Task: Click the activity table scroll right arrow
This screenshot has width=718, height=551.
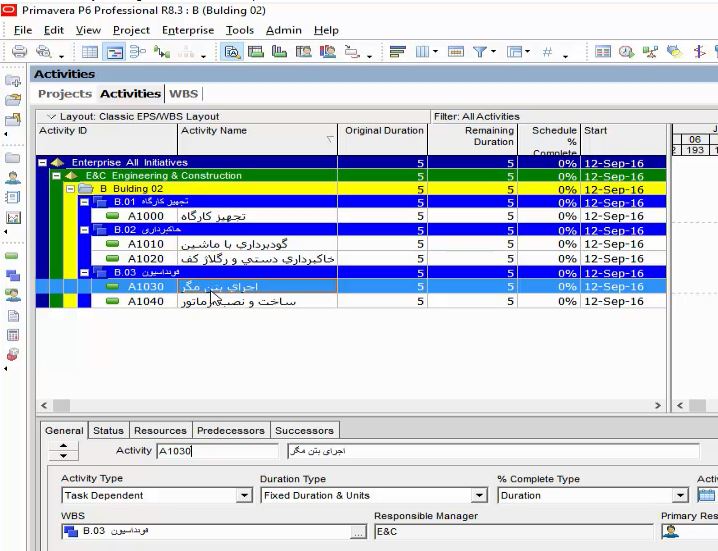Action: pyautogui.click(x=658, y=405)
